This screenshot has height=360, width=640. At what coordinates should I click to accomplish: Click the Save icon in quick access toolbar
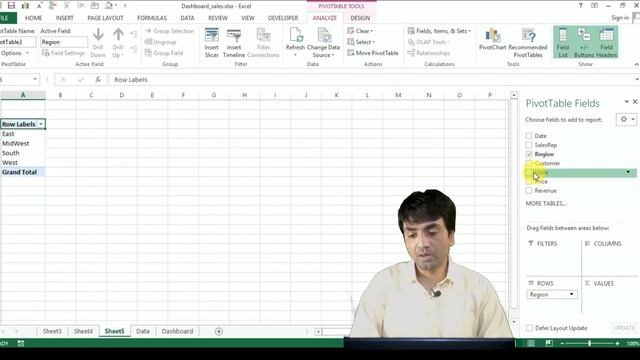pyautogui.click(x=11, y=6)
